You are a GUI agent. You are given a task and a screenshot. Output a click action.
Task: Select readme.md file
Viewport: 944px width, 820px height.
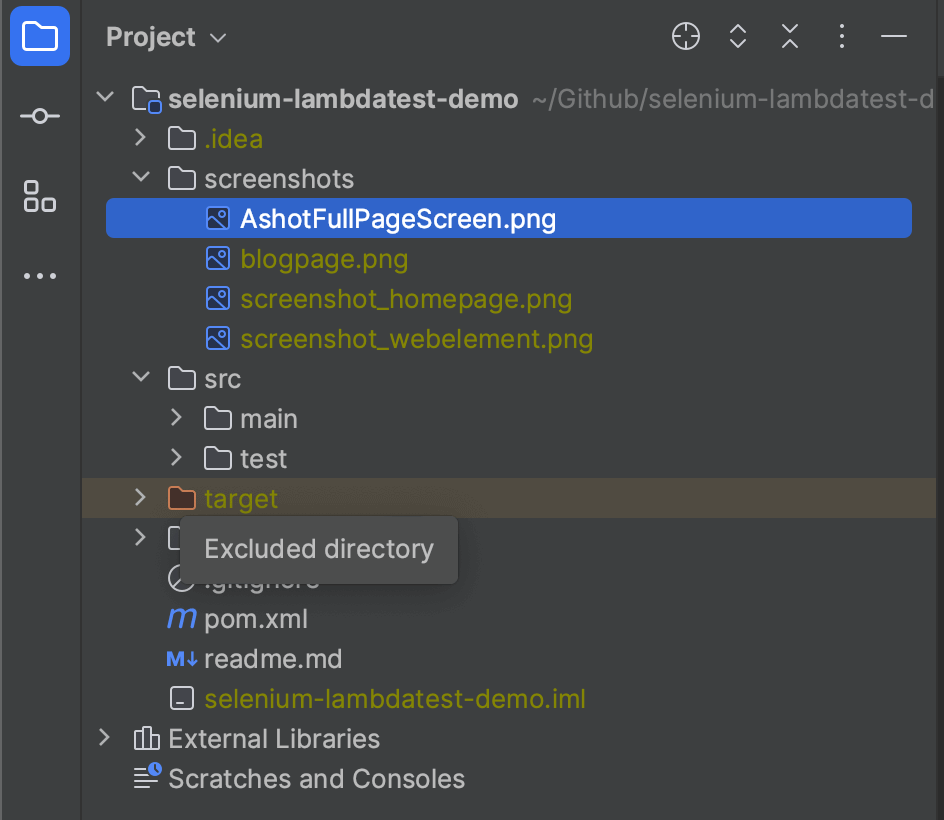[272, 659]
